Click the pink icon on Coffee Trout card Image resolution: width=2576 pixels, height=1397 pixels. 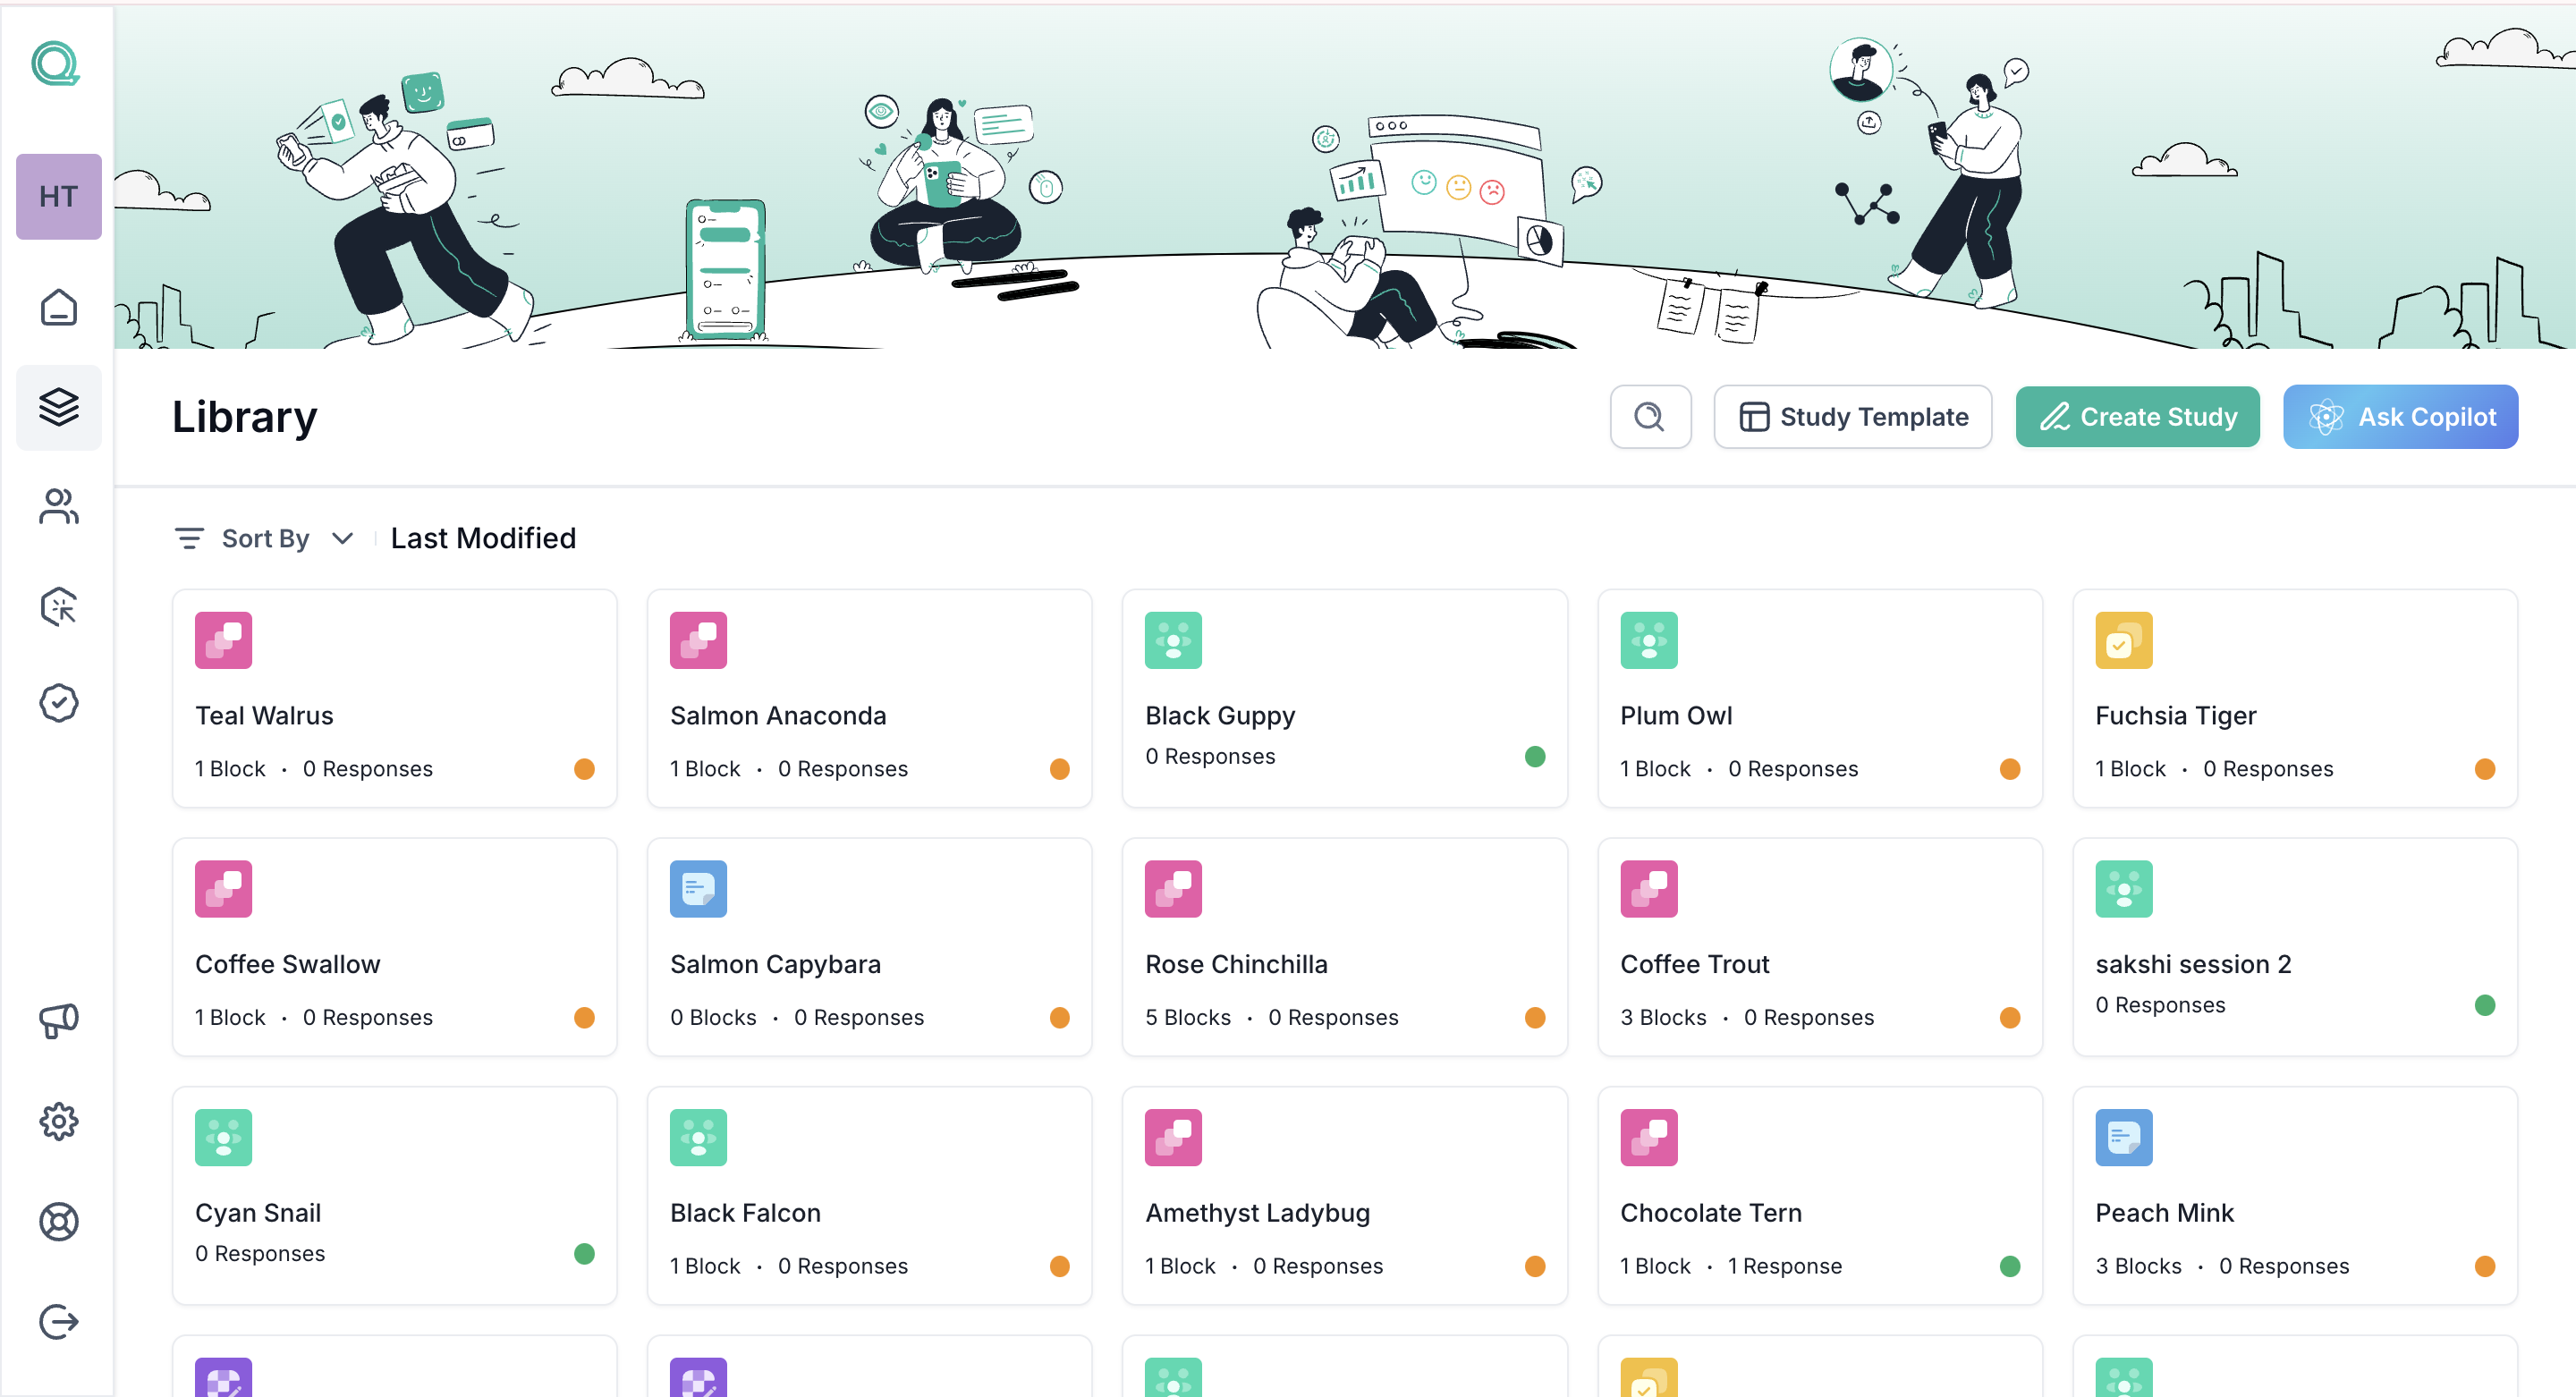pyautogui.click(x=1648, y=889)
